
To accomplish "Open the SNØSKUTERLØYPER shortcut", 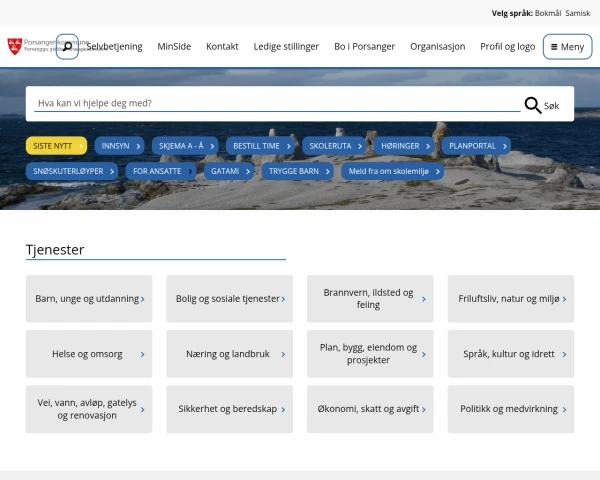I will coord(72,171).
